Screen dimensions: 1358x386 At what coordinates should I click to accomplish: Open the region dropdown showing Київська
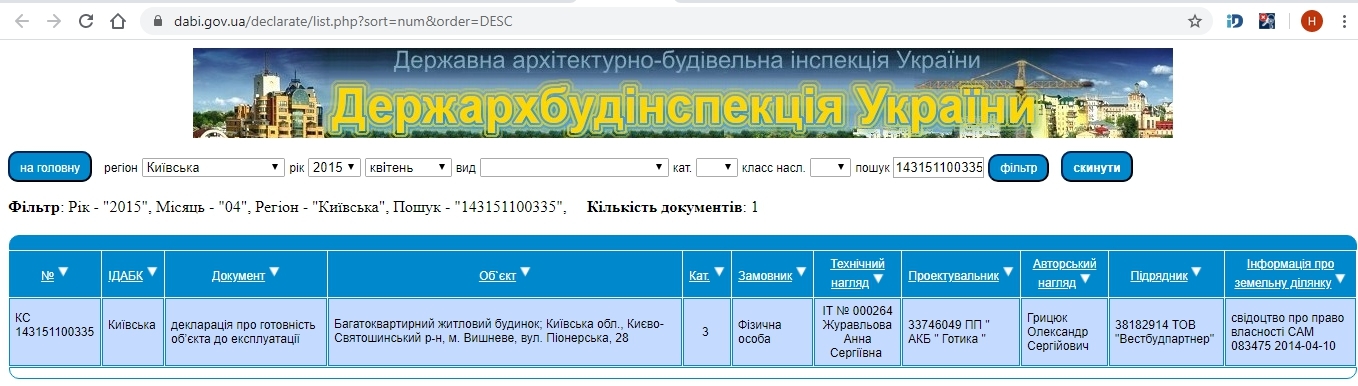click(213, 167)
